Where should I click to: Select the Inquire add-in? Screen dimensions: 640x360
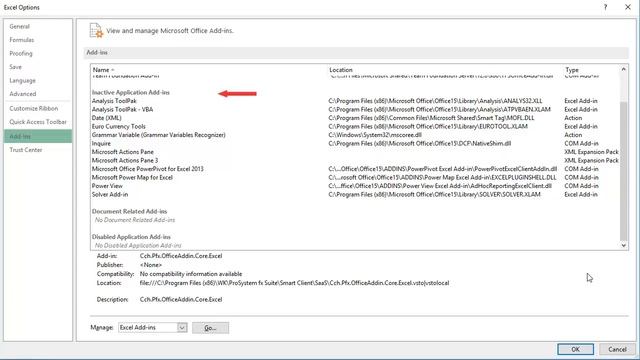tap(355, 143)
